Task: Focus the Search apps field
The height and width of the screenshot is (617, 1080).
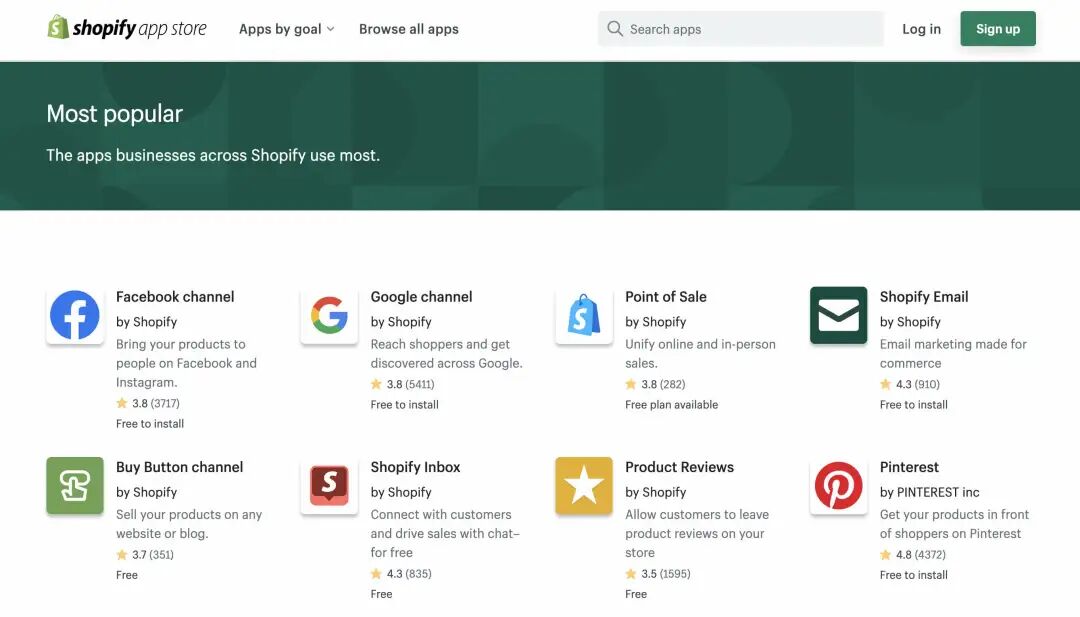Action: pyautogui.click(x=740, y=29)
